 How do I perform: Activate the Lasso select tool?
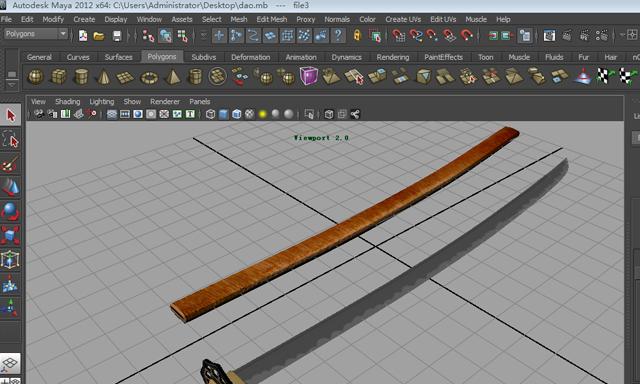[x=10, y=140]
